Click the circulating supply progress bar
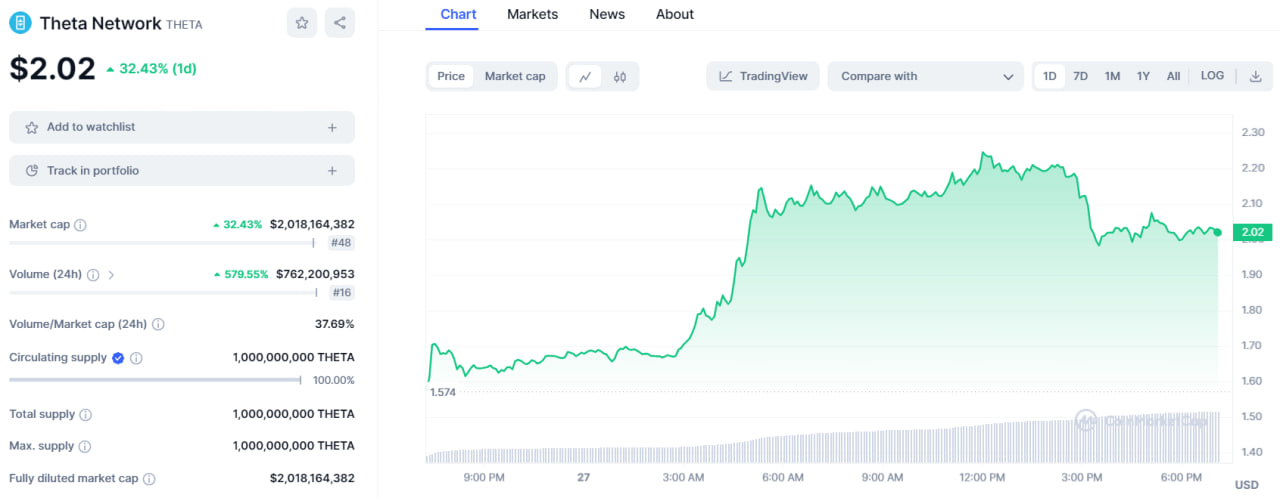Screen dimensions: 1280x498 tap(155, 380)
